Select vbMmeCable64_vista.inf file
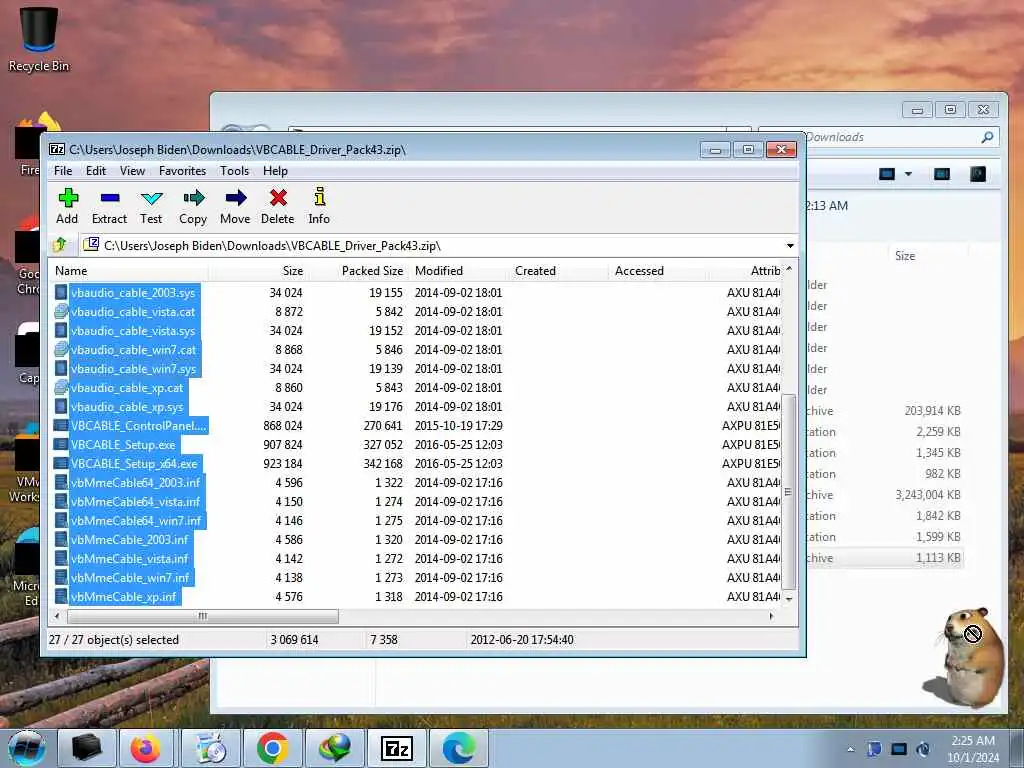Screen dimensions: 1024x768 coord(136,502)
